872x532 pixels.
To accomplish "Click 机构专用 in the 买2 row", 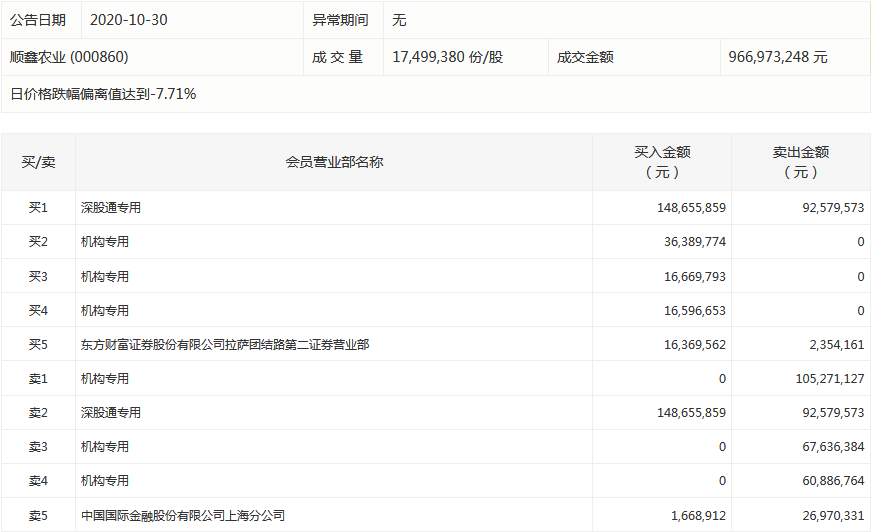I will 105,242.
